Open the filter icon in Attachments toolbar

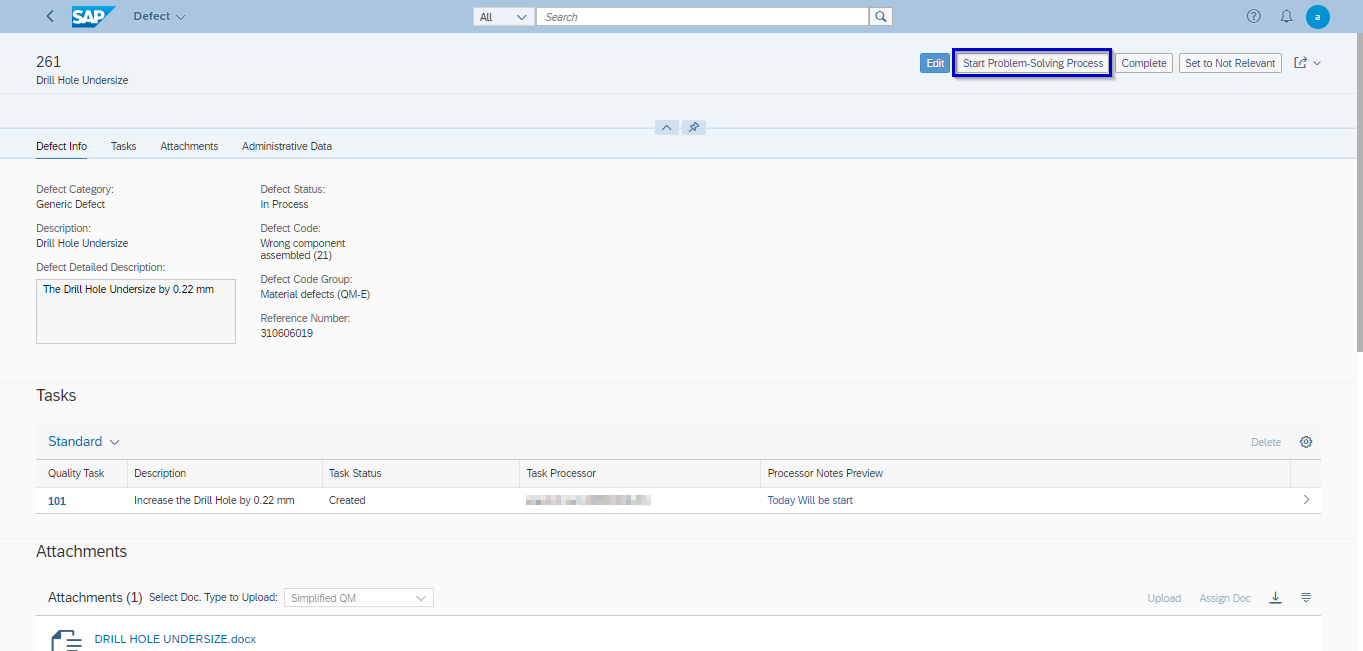pos(1306,597)
